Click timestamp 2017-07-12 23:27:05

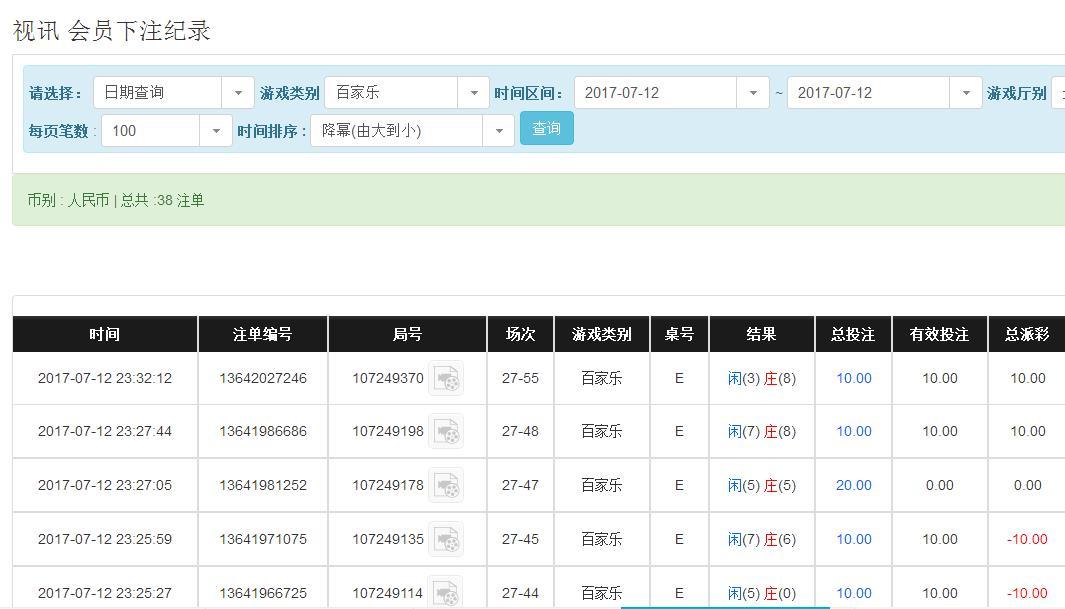point(105,485)
